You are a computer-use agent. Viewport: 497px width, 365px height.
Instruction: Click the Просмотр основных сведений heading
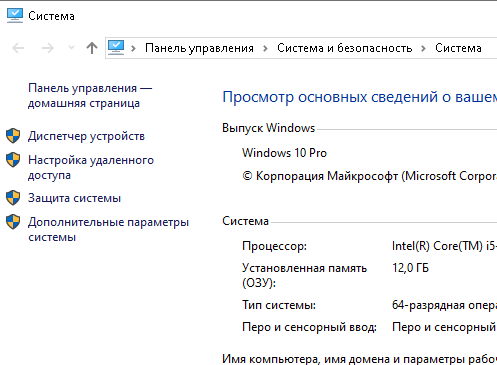click(360, 97)
